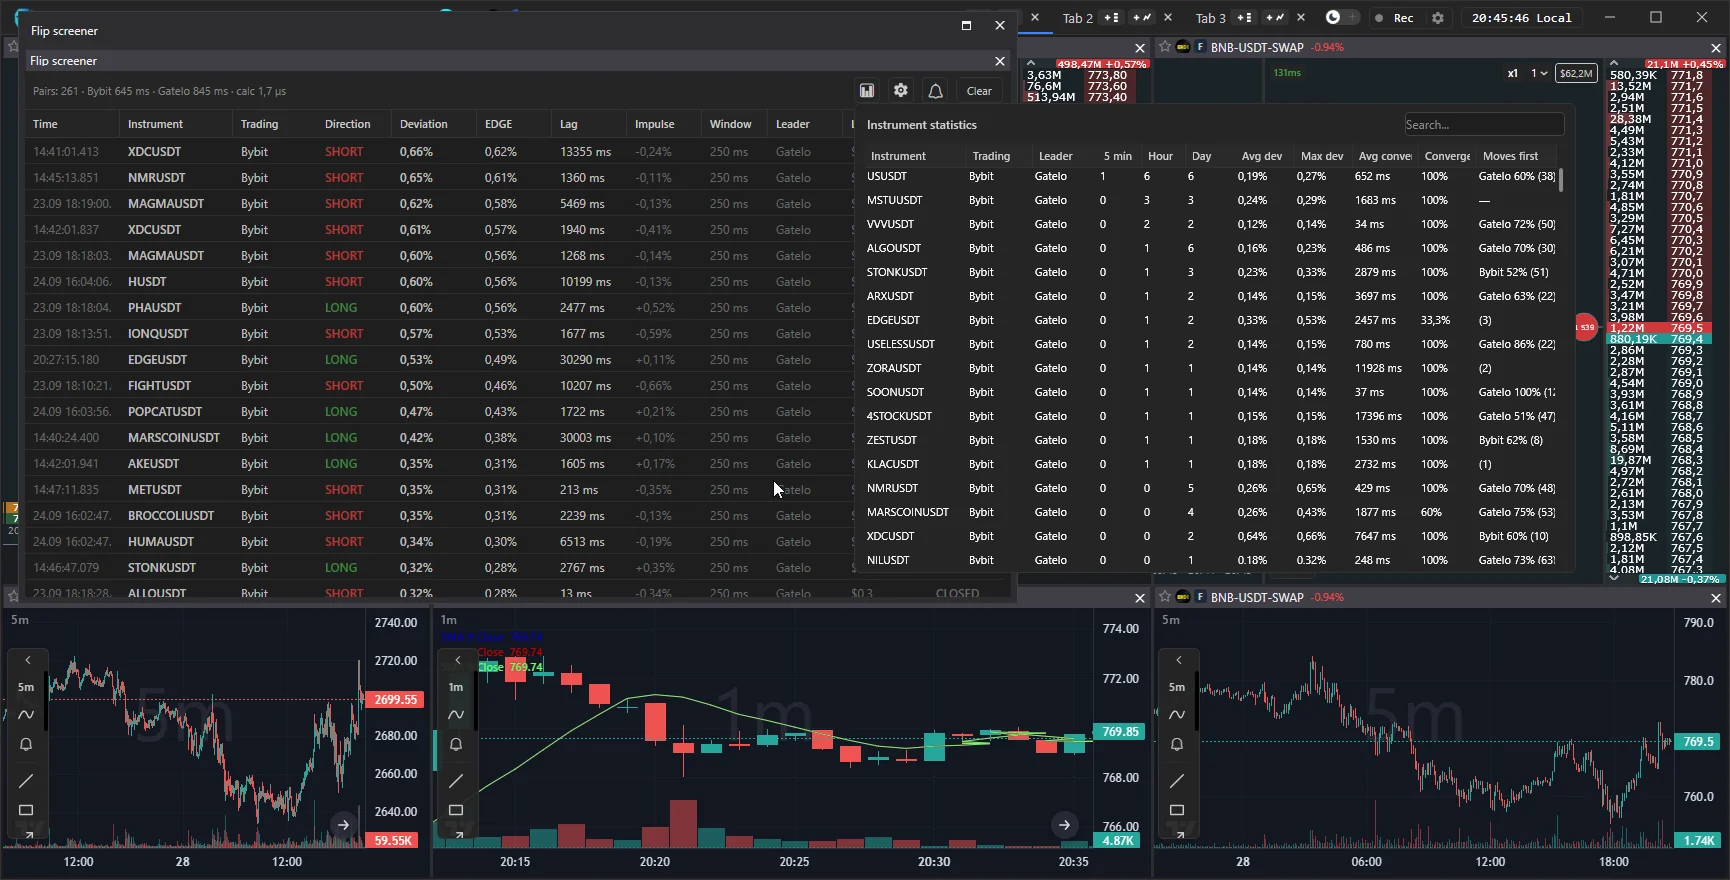The image size is (1730, 880).
Task: Click the add-chart icon on Tab 3
Action: click(x=1275, y=18)
